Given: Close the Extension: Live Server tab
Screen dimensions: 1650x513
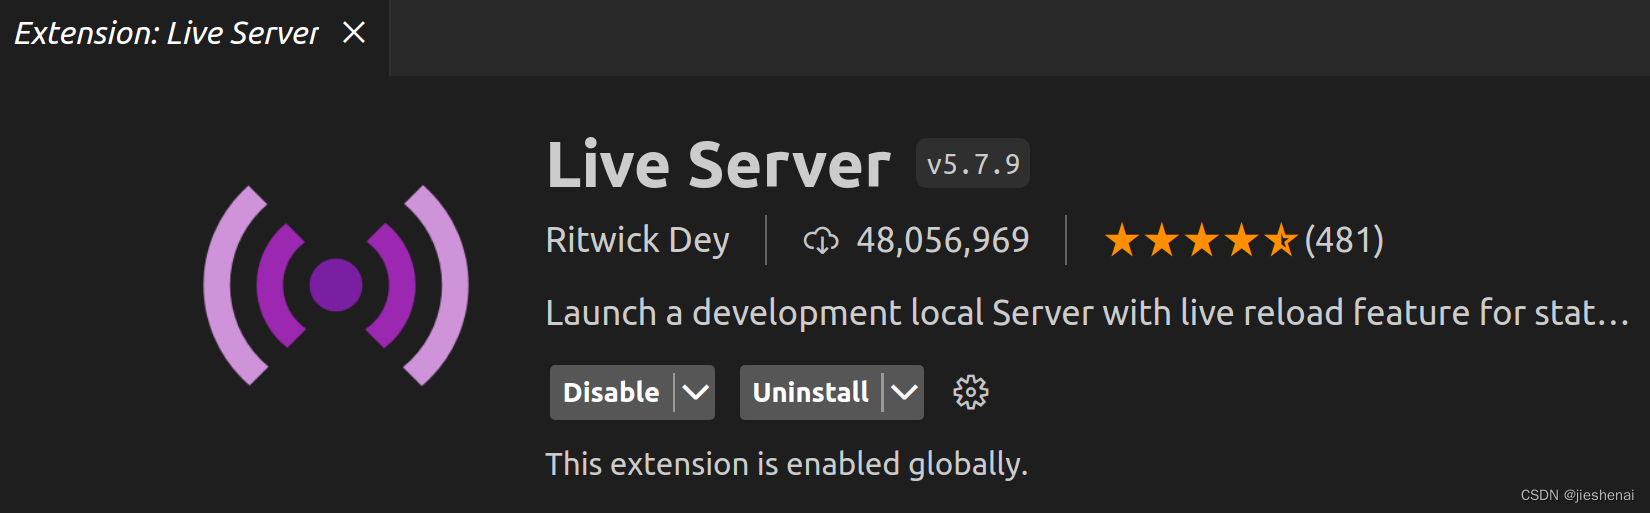Looking at the screenshot, I should [354, 33].
